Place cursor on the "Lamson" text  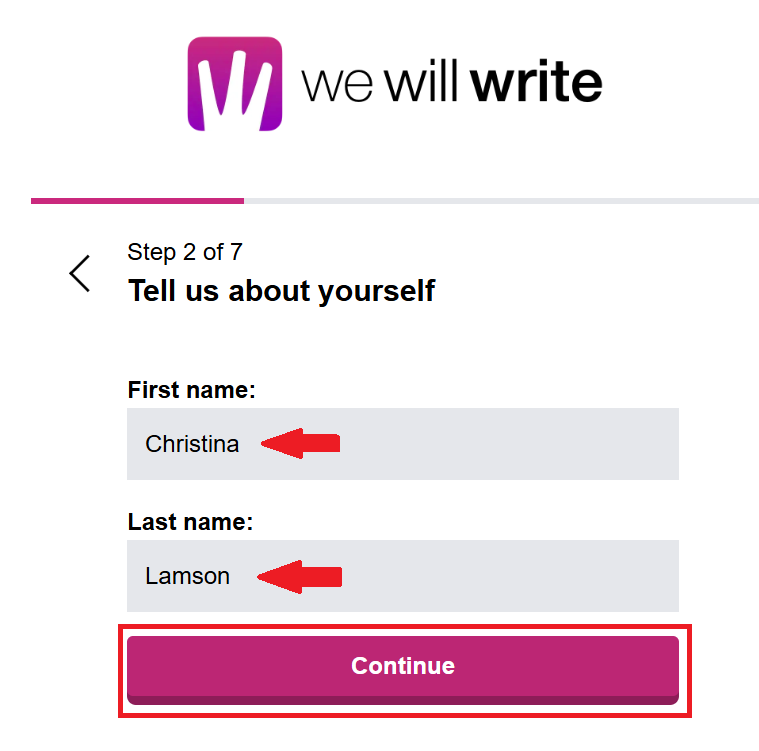click(x=187, y=576)
